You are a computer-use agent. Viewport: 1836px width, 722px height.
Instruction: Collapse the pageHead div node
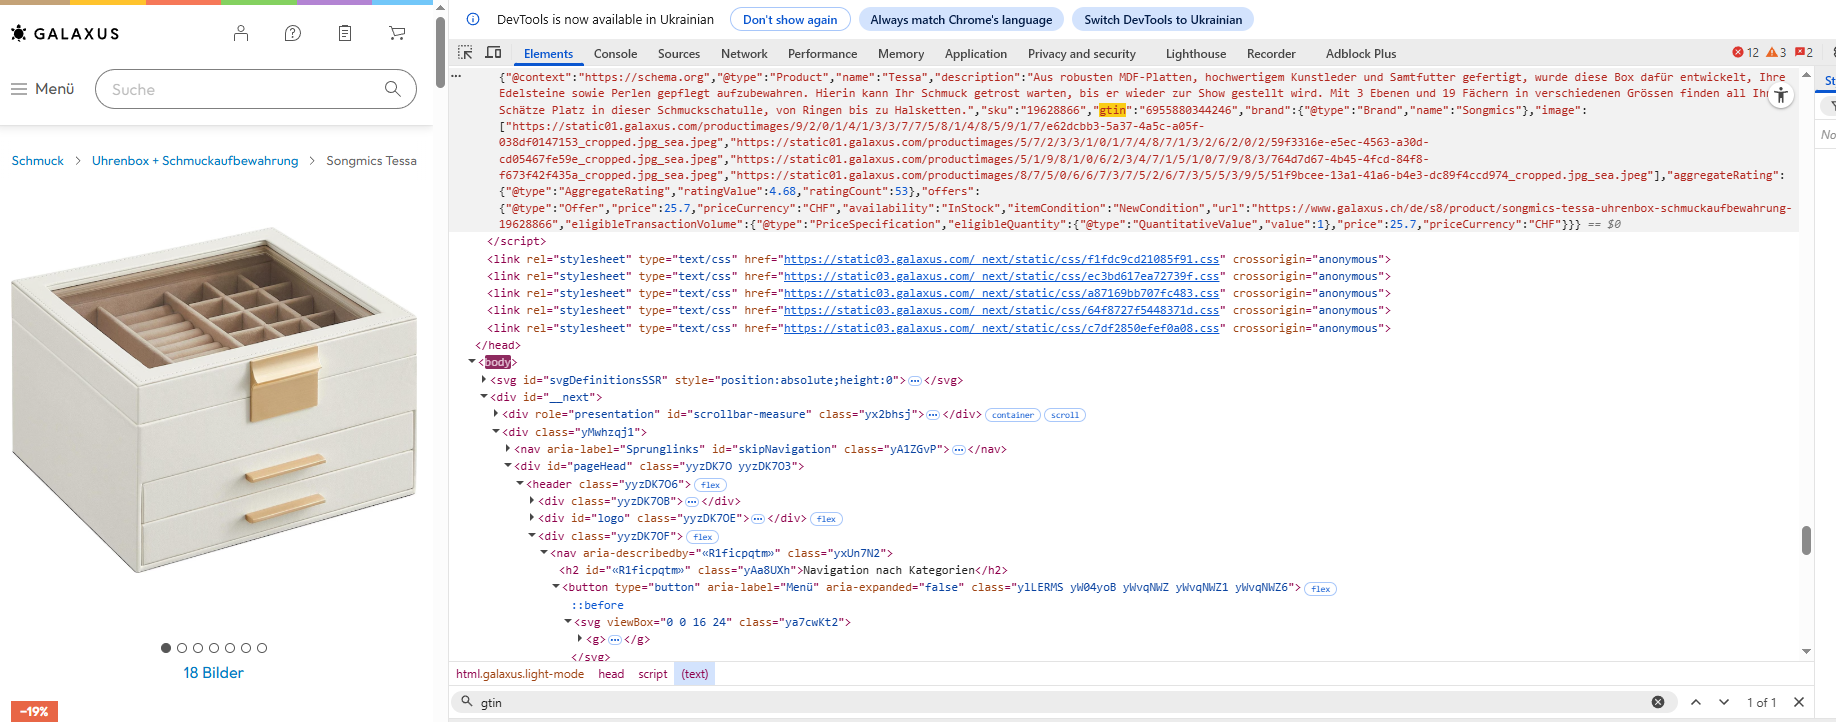click(508, 466)
